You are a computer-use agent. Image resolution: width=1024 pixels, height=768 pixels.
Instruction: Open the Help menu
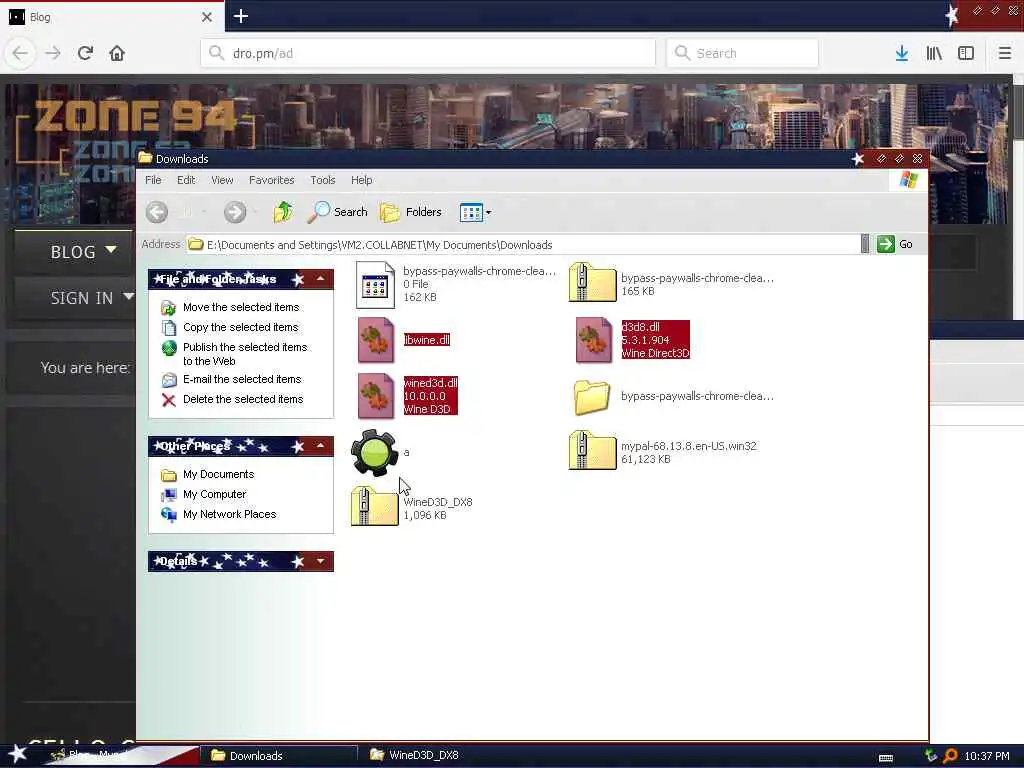pos(361,180)
